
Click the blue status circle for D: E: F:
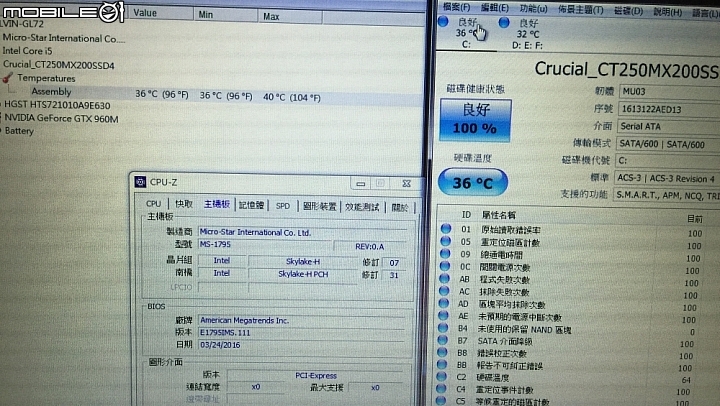[x=504, y=22]
